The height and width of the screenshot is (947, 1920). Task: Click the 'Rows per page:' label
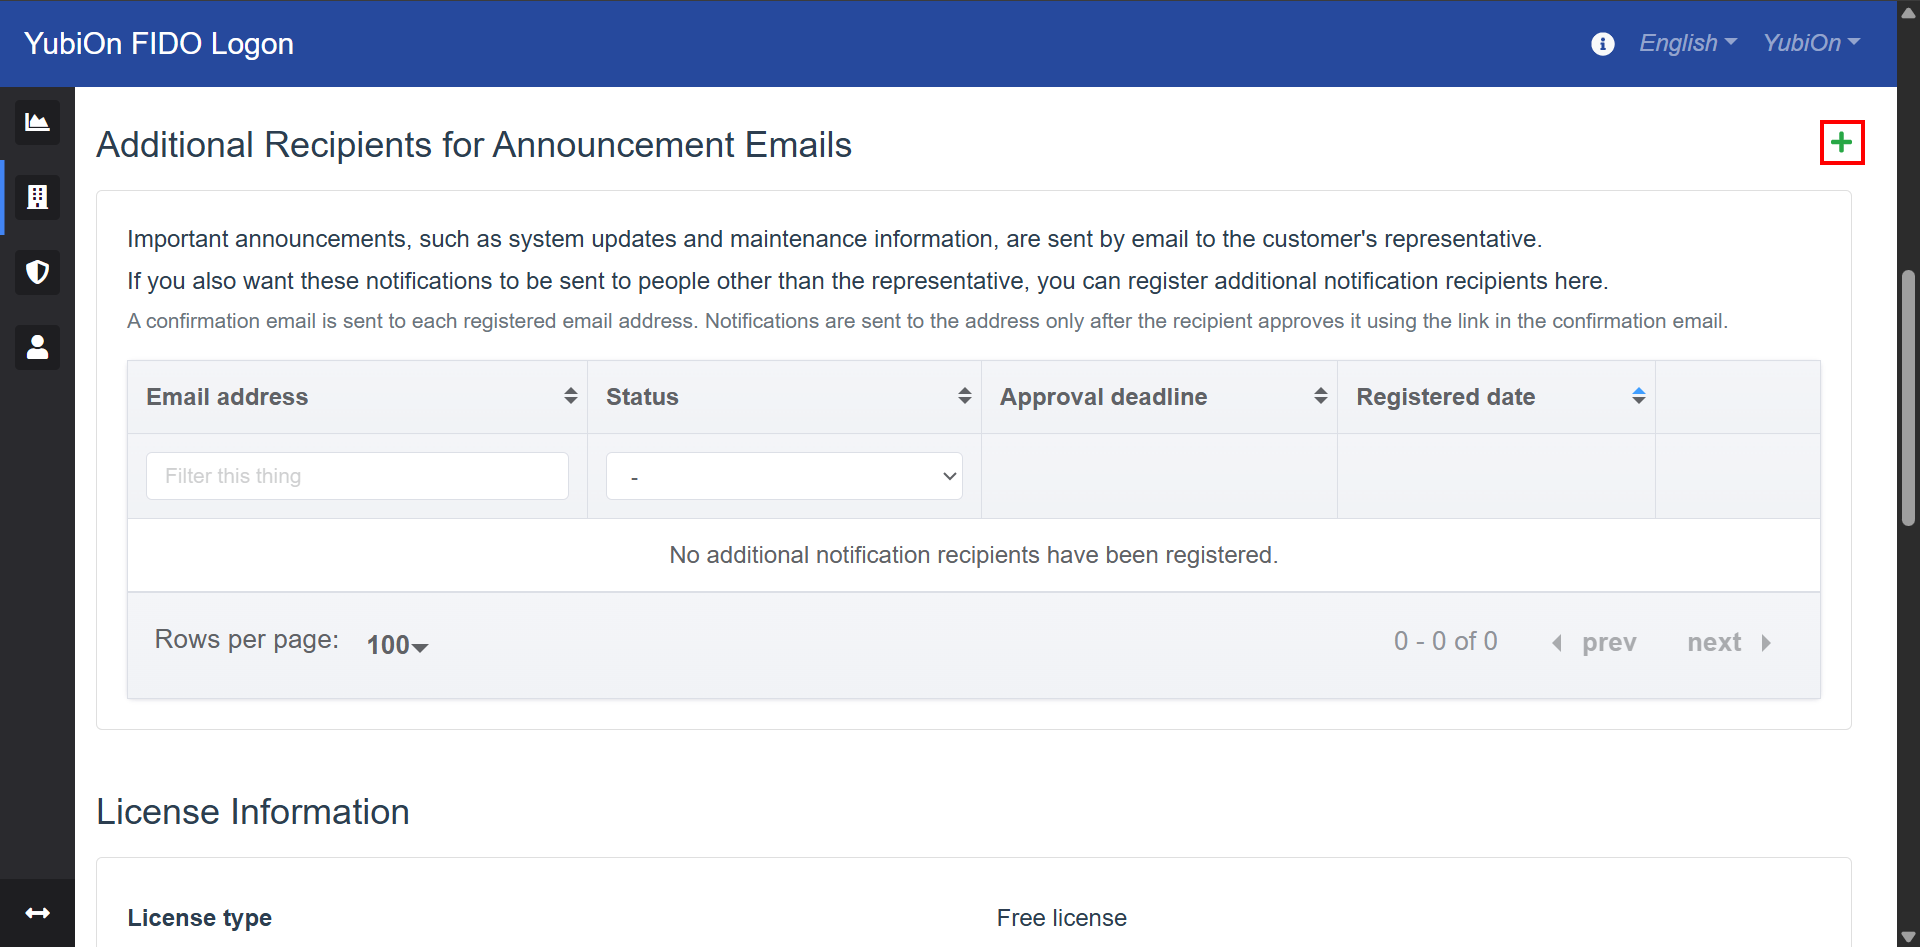coord(247,639)
